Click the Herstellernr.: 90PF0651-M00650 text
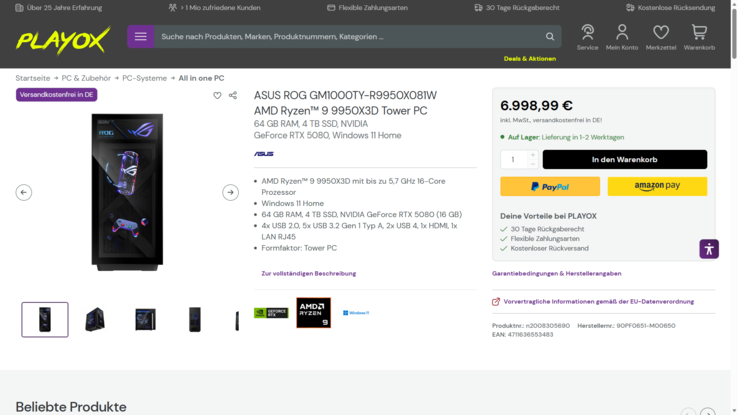The image size is (738, 415). [626, 326]
